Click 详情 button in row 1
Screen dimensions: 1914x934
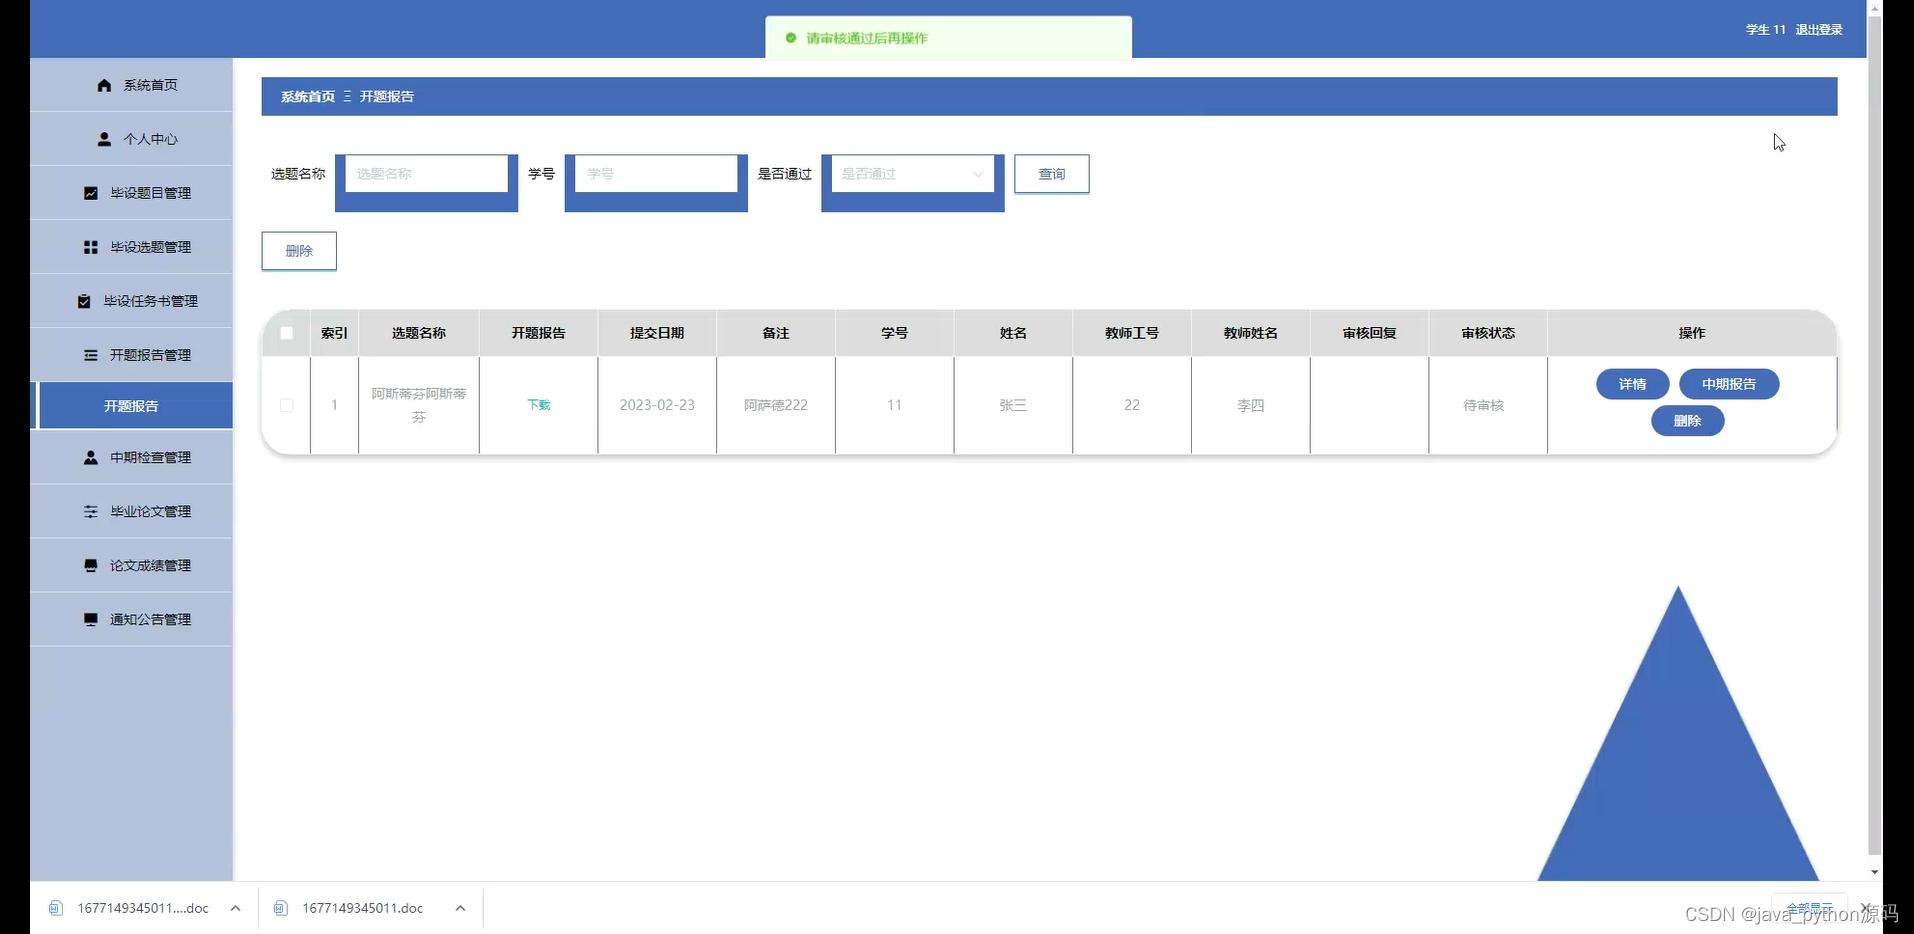[x=1632, y=384]
